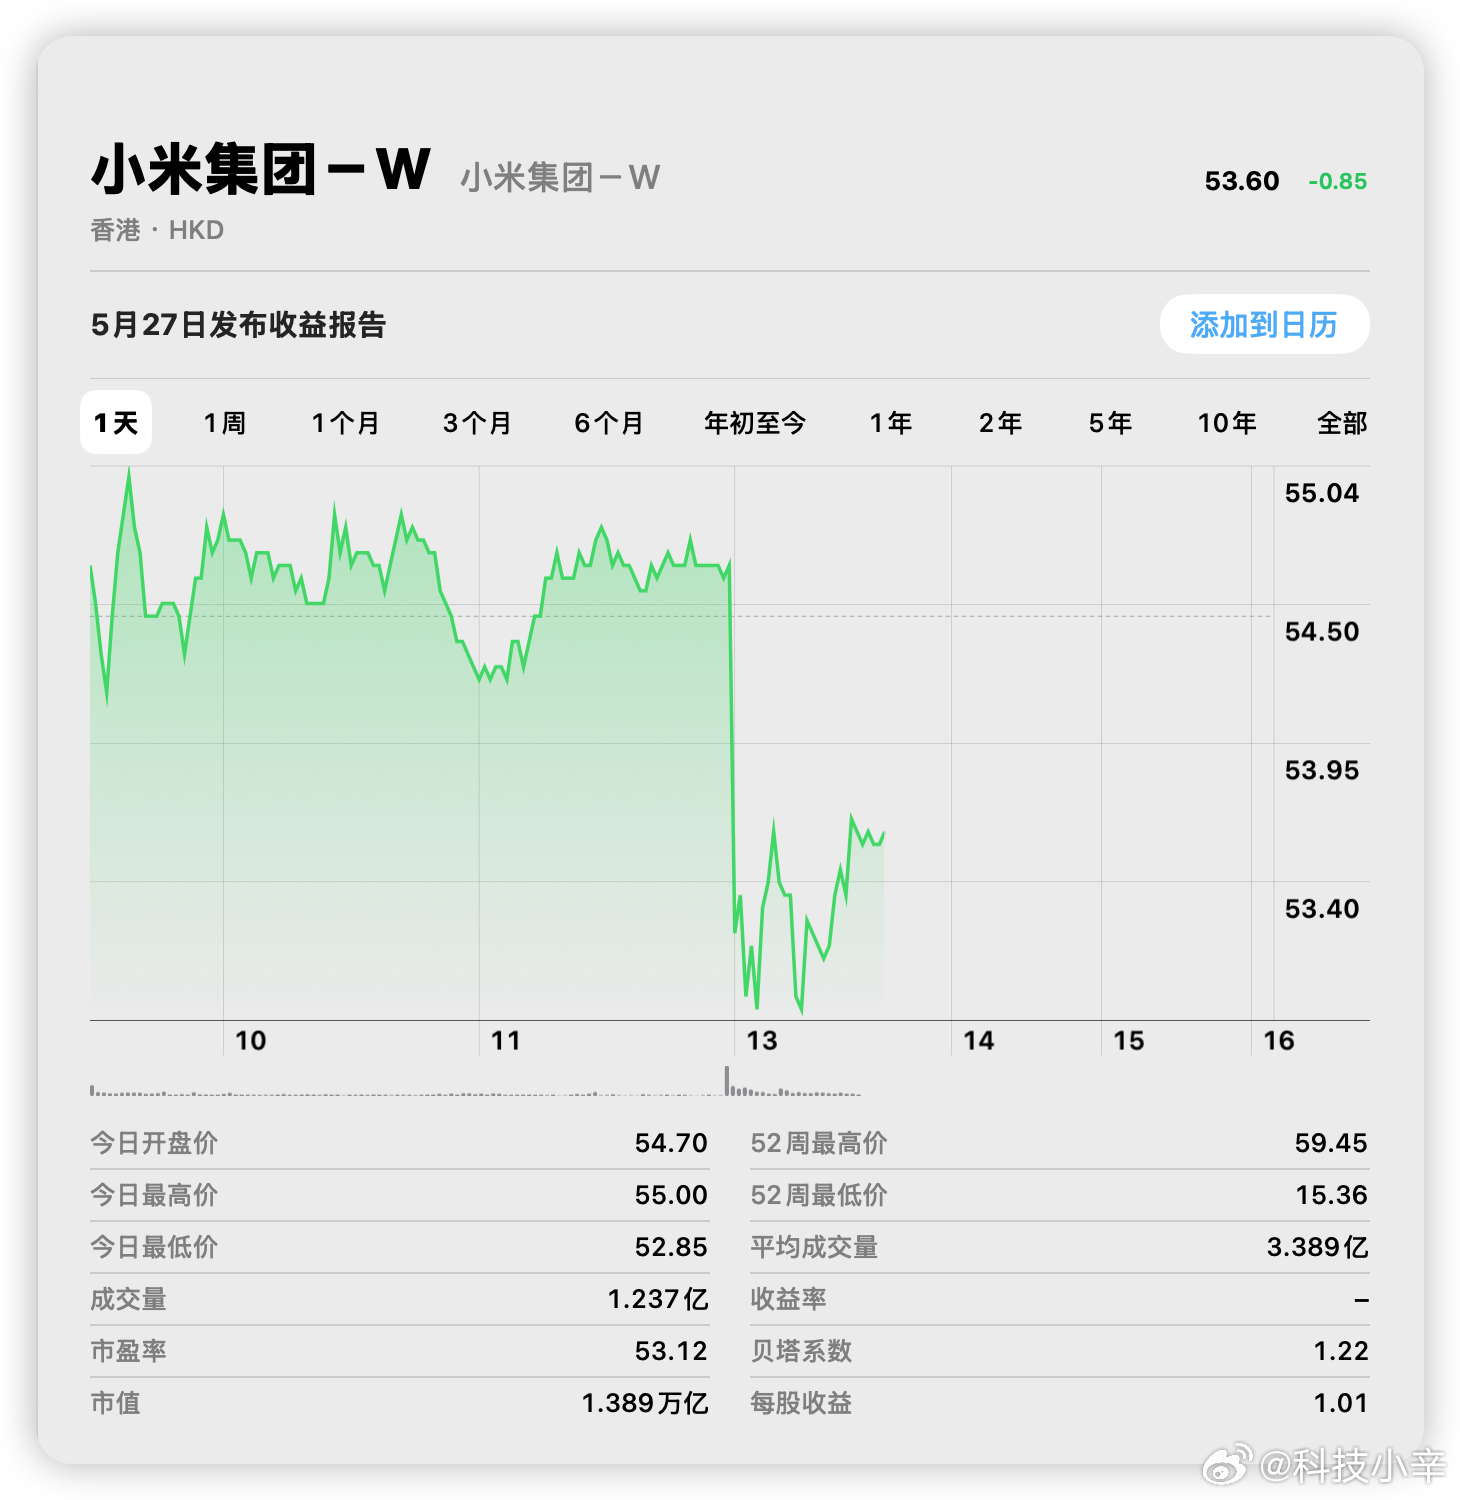Click the 市值 label

tap(115, 1403)
